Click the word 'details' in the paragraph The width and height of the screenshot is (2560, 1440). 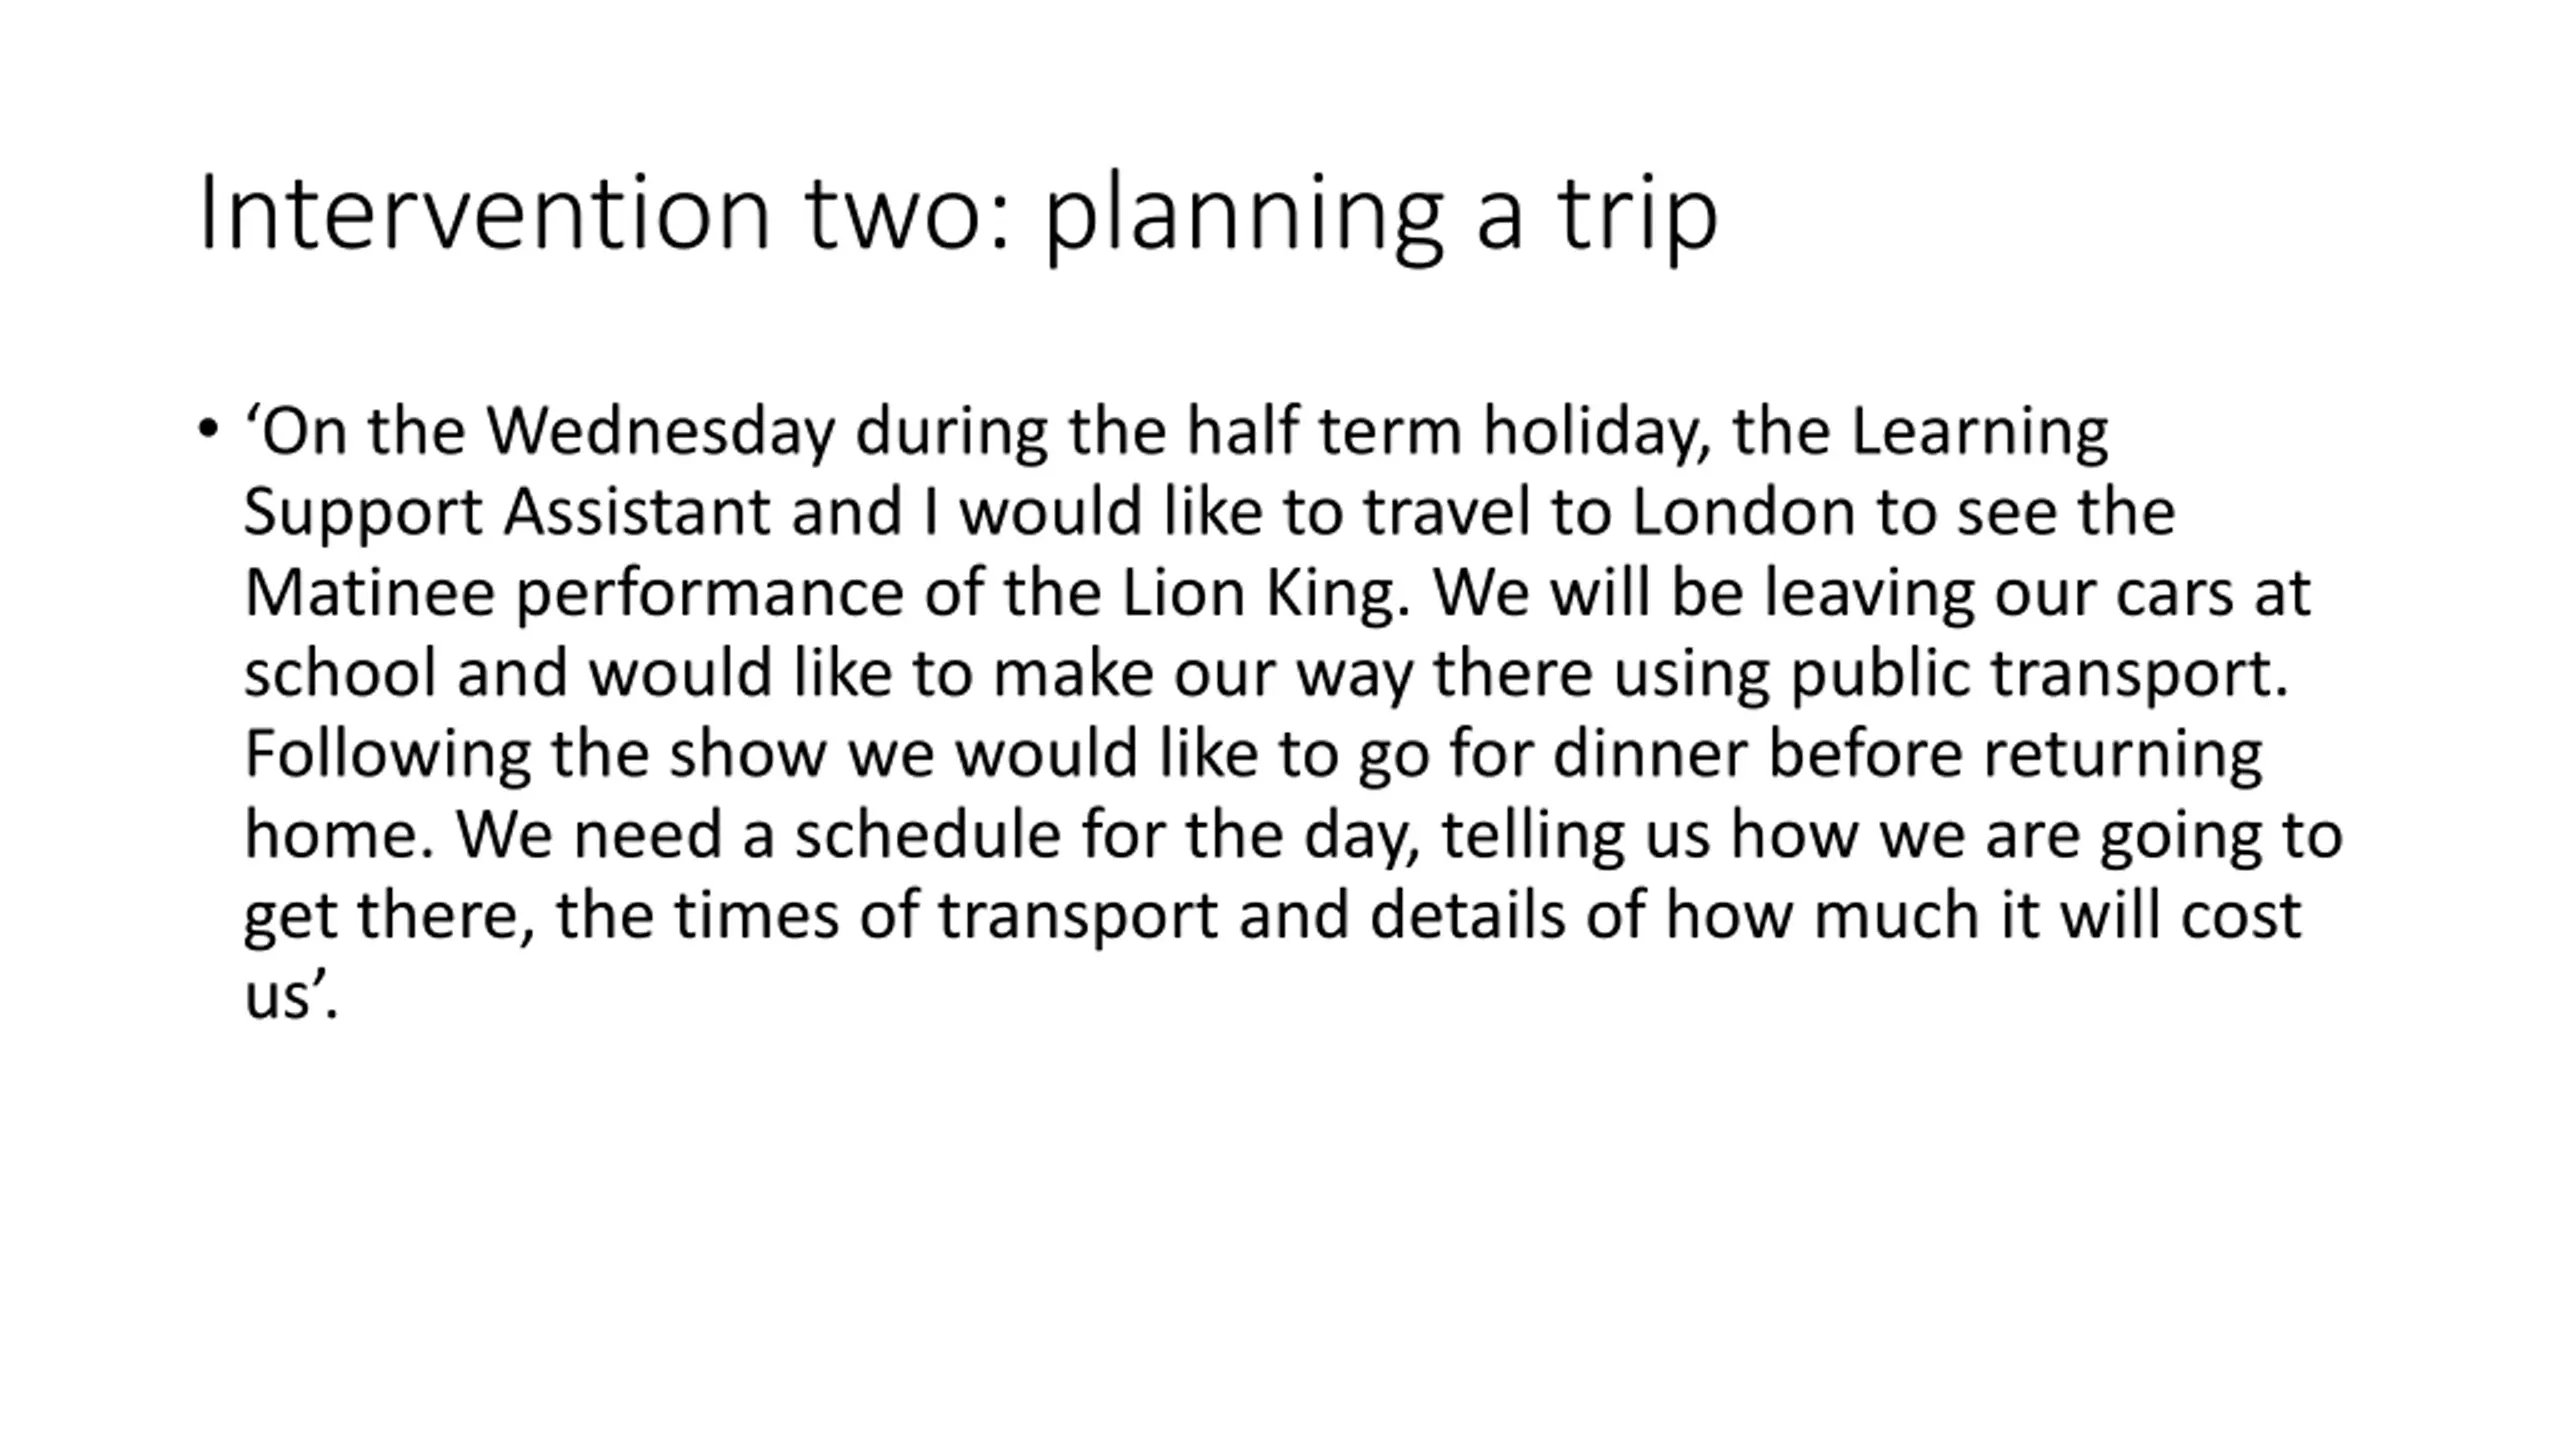tap(1466, 915)
